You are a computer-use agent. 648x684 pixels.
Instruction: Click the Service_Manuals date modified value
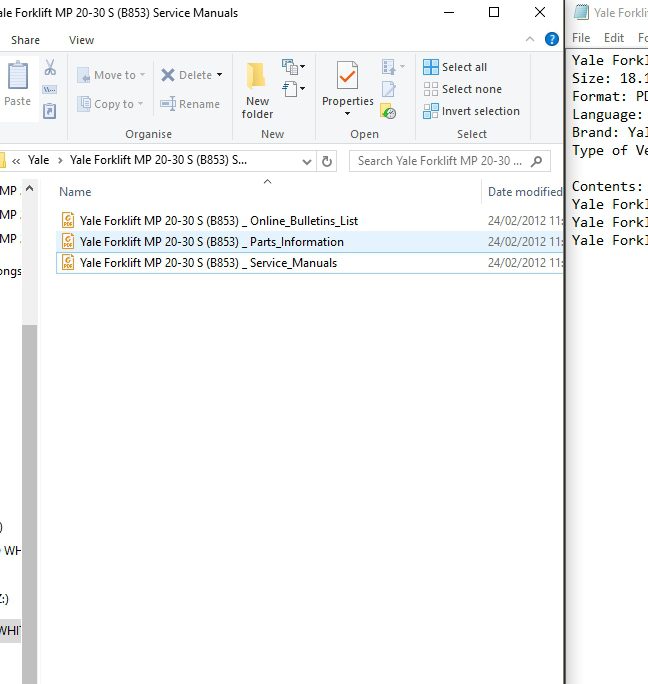(x=525, y=263)
